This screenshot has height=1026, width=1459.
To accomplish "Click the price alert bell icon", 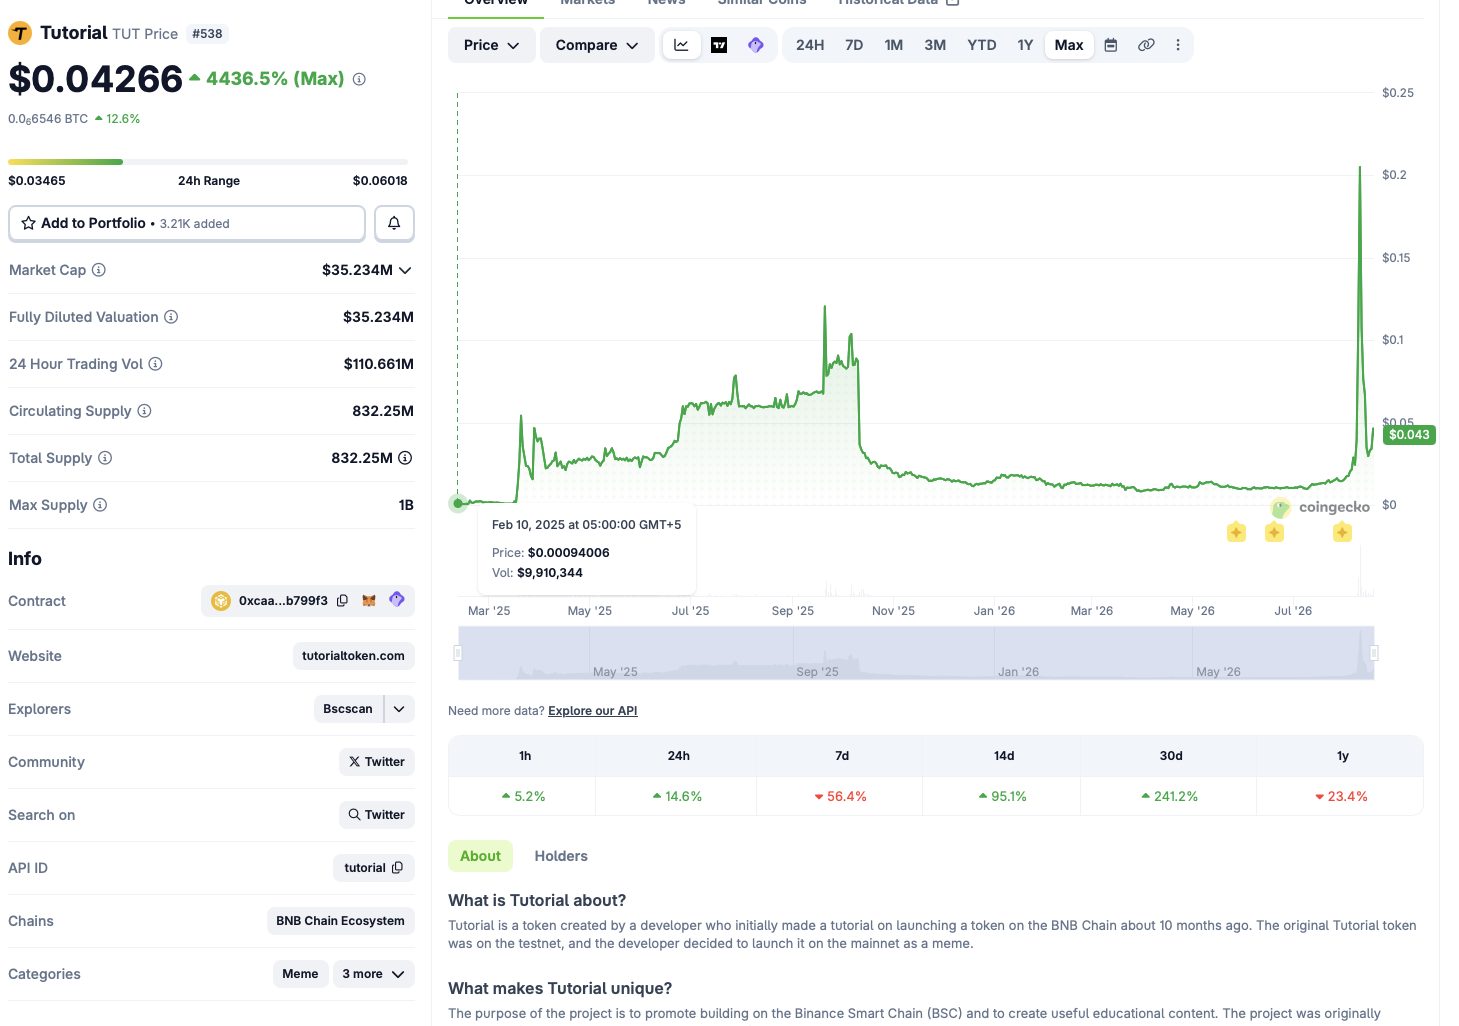I will (394, 223).
